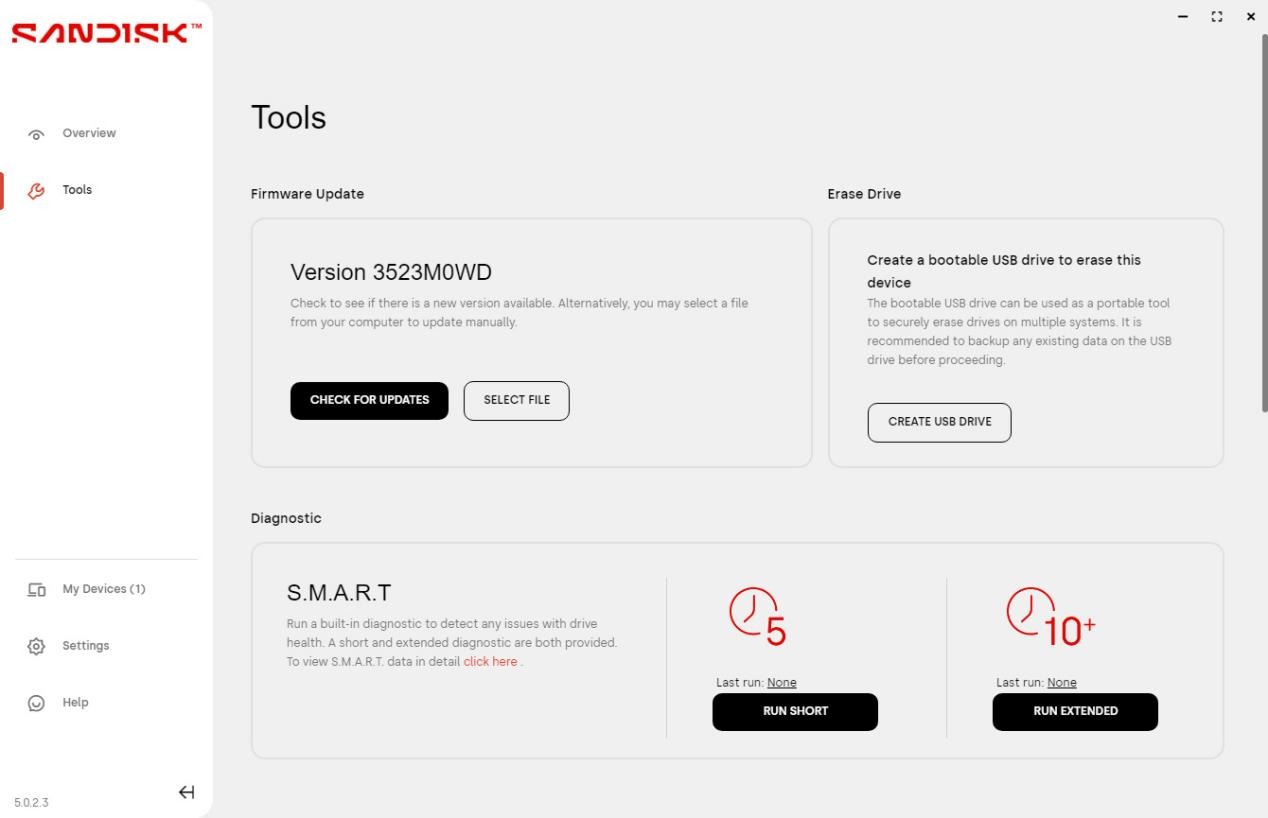Click the Help smiley icon
The image size is (1268, 818).
tap(37, 703)
